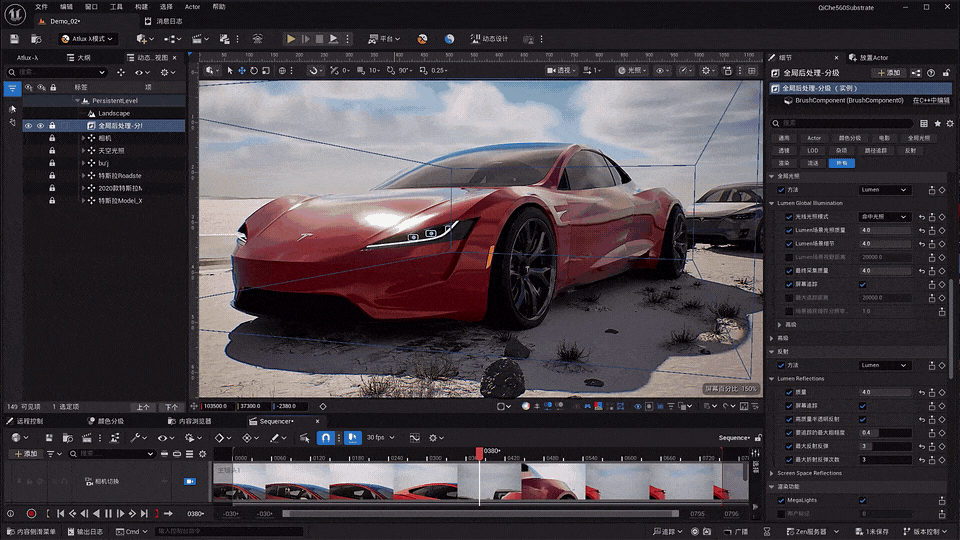The width and height of the screenshot is (960, 540).
Task: Click the 添加 track button in Sequencer
Action: click(x=26, y=454)
